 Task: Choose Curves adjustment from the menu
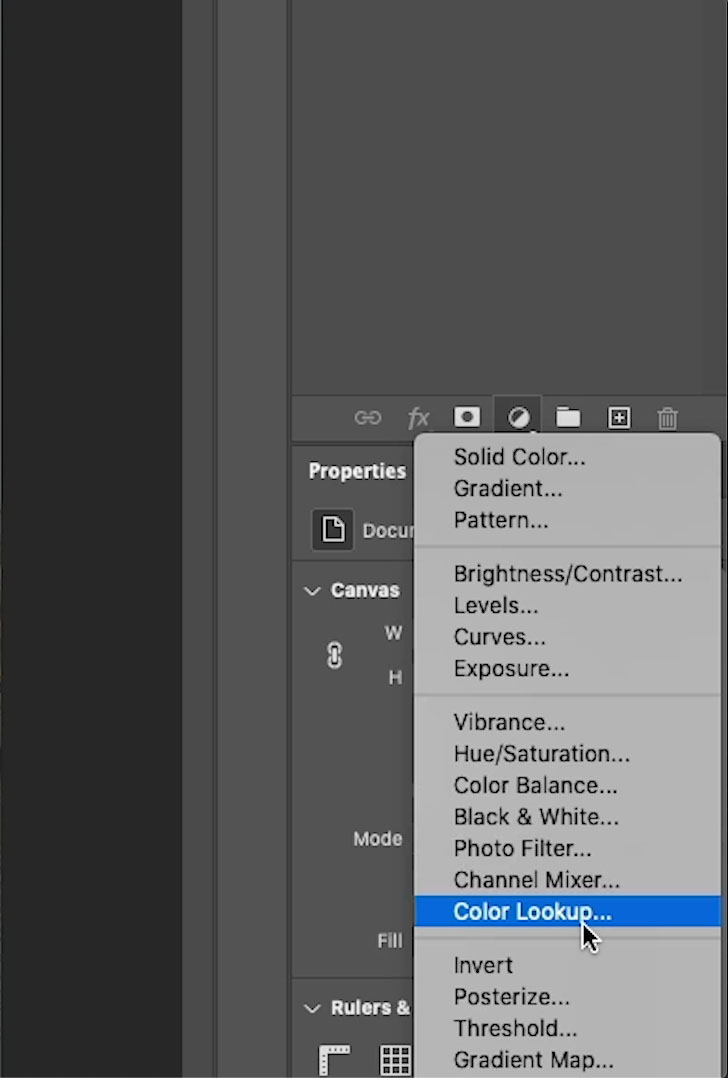(x=499, y=638)
